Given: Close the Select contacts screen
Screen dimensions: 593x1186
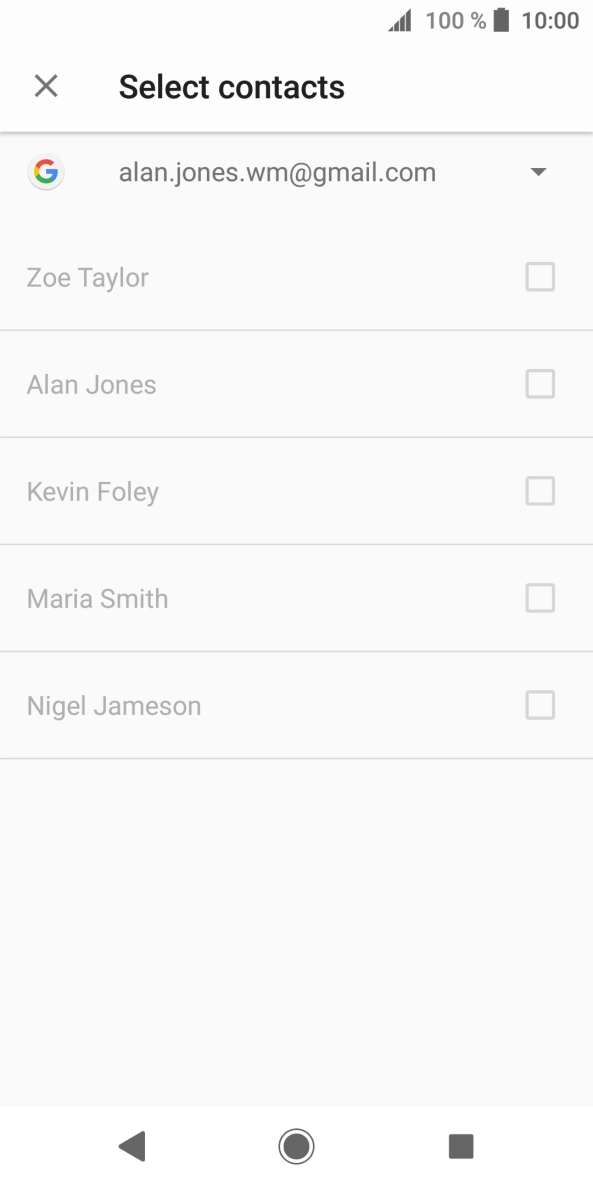Looking at the screenshot, I should pyautogui.click(x=46, y=86).
